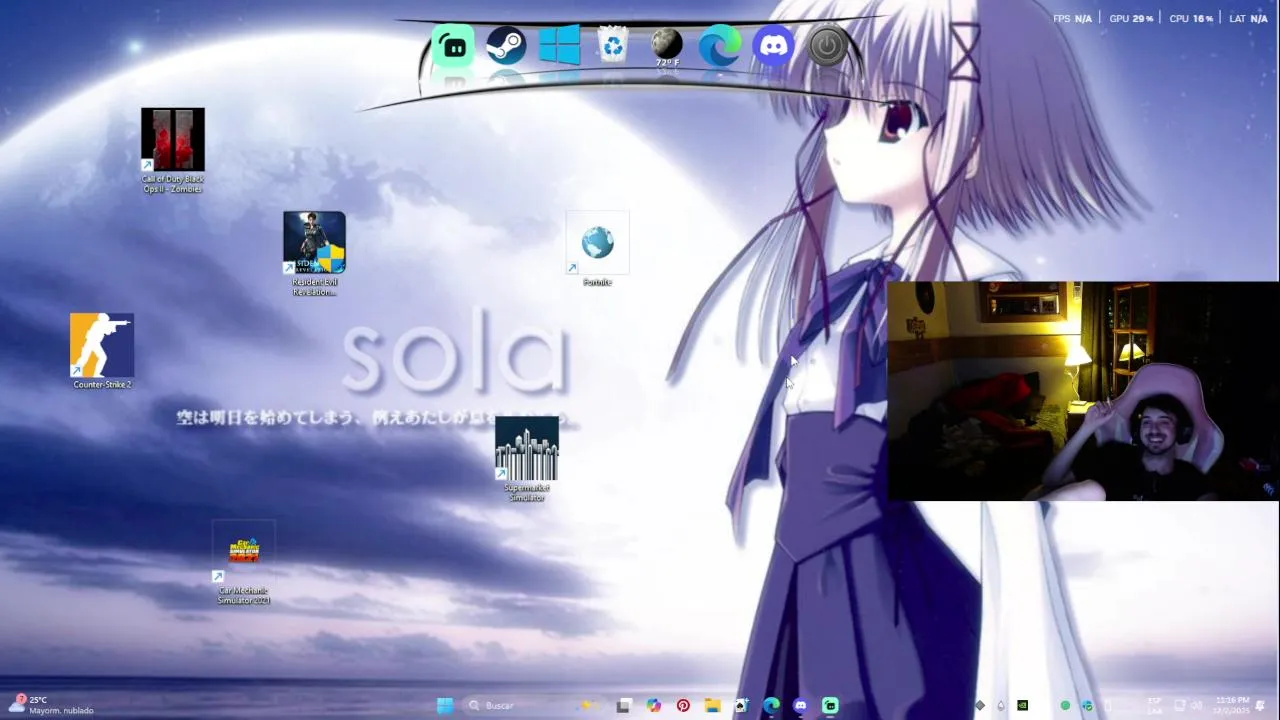Select the Car Mechanic Simulator 2021 shortcut

pos(244,564)
